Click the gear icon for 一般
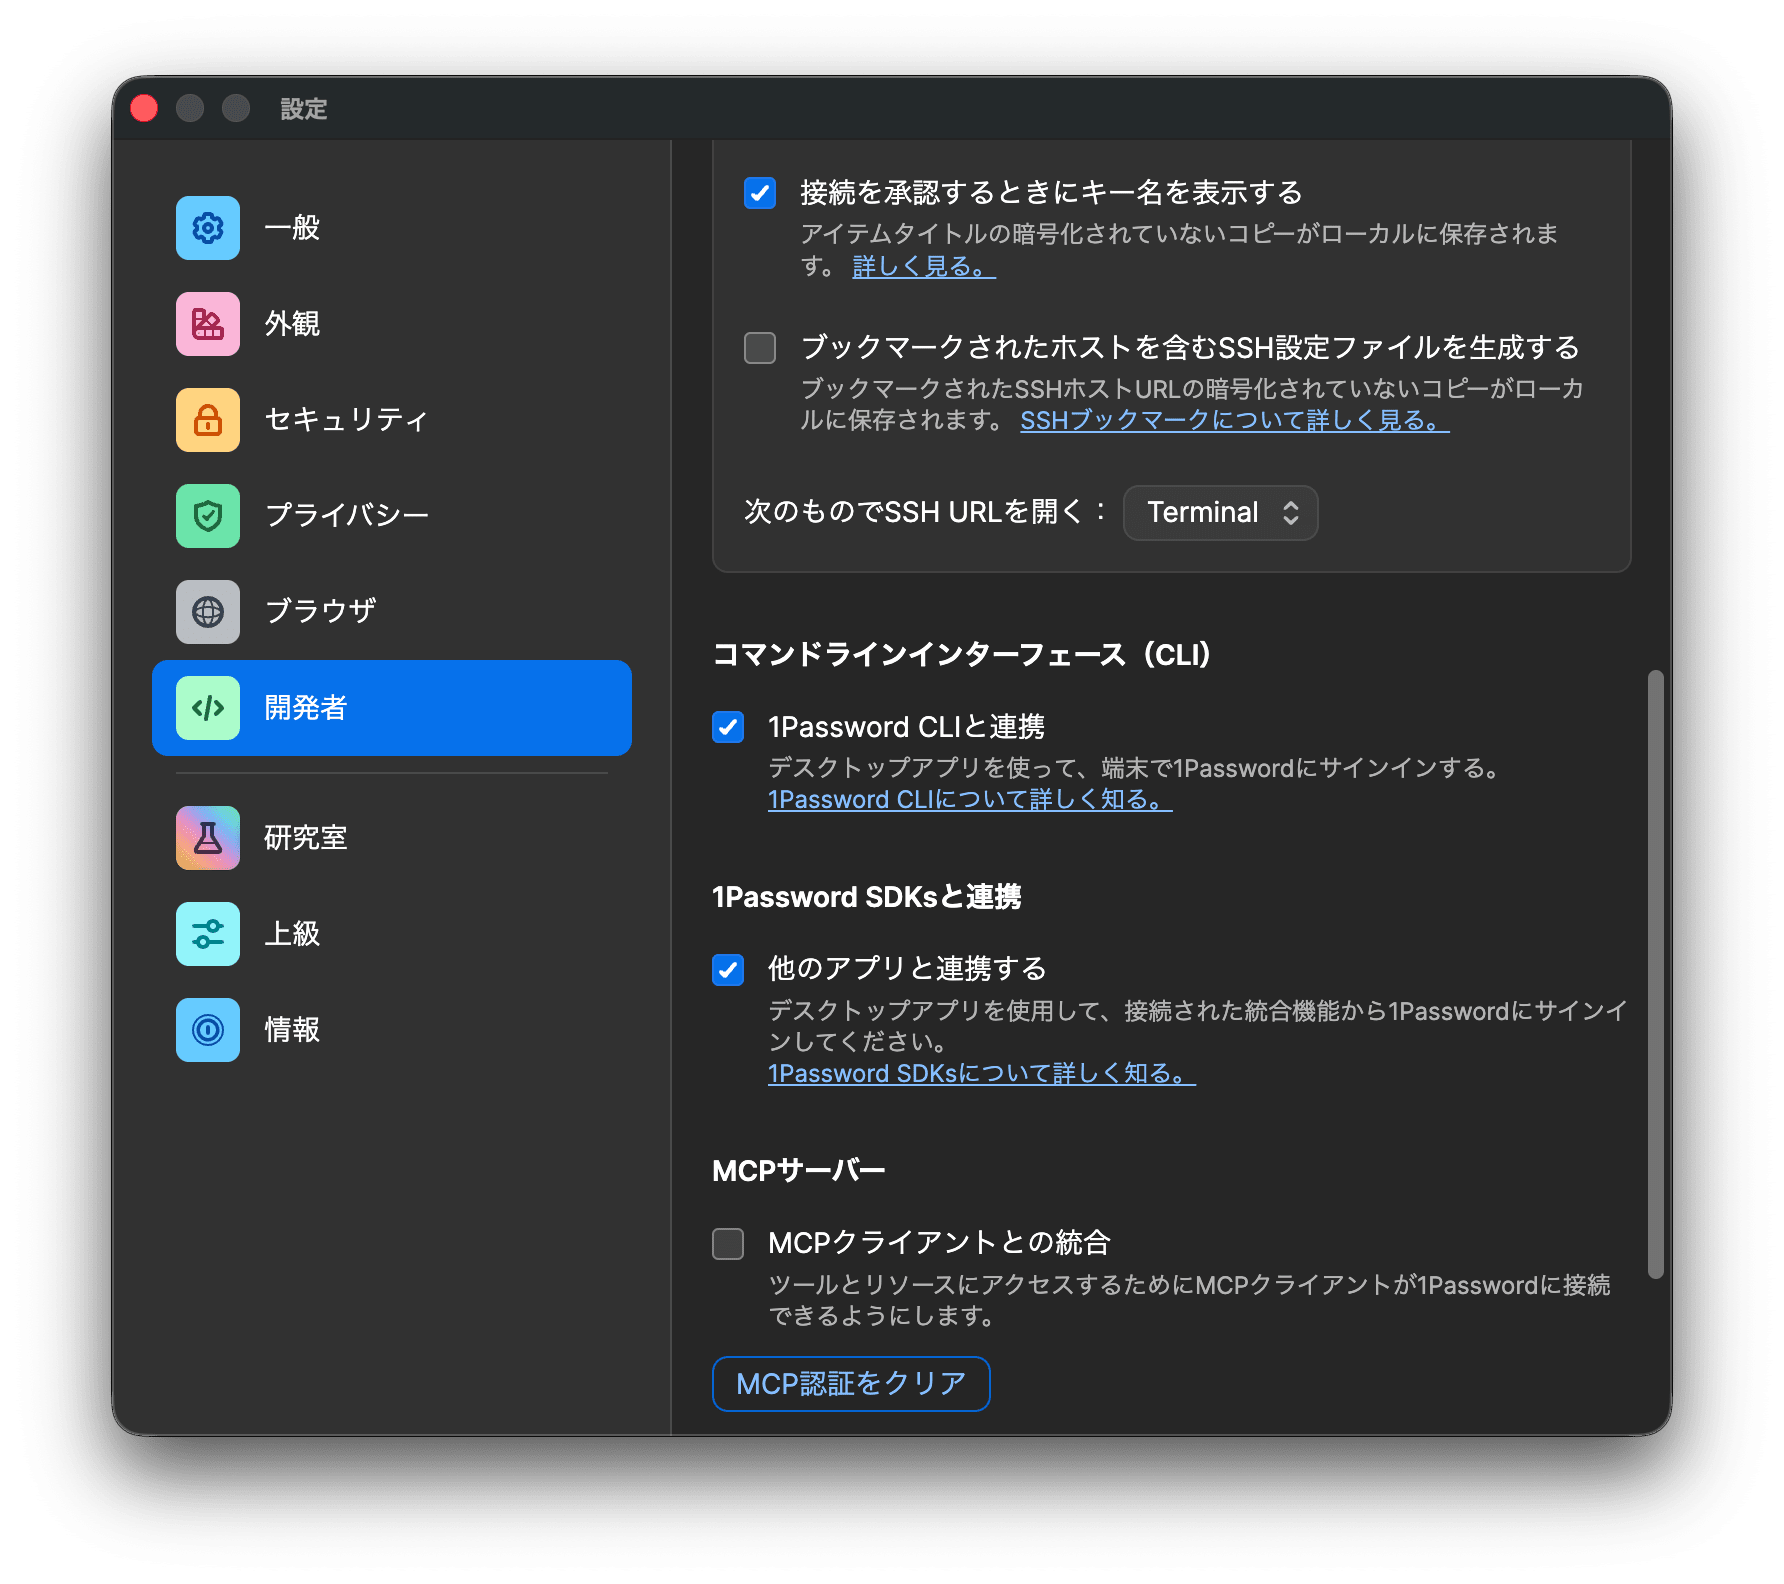 click(x=208, y=228)
